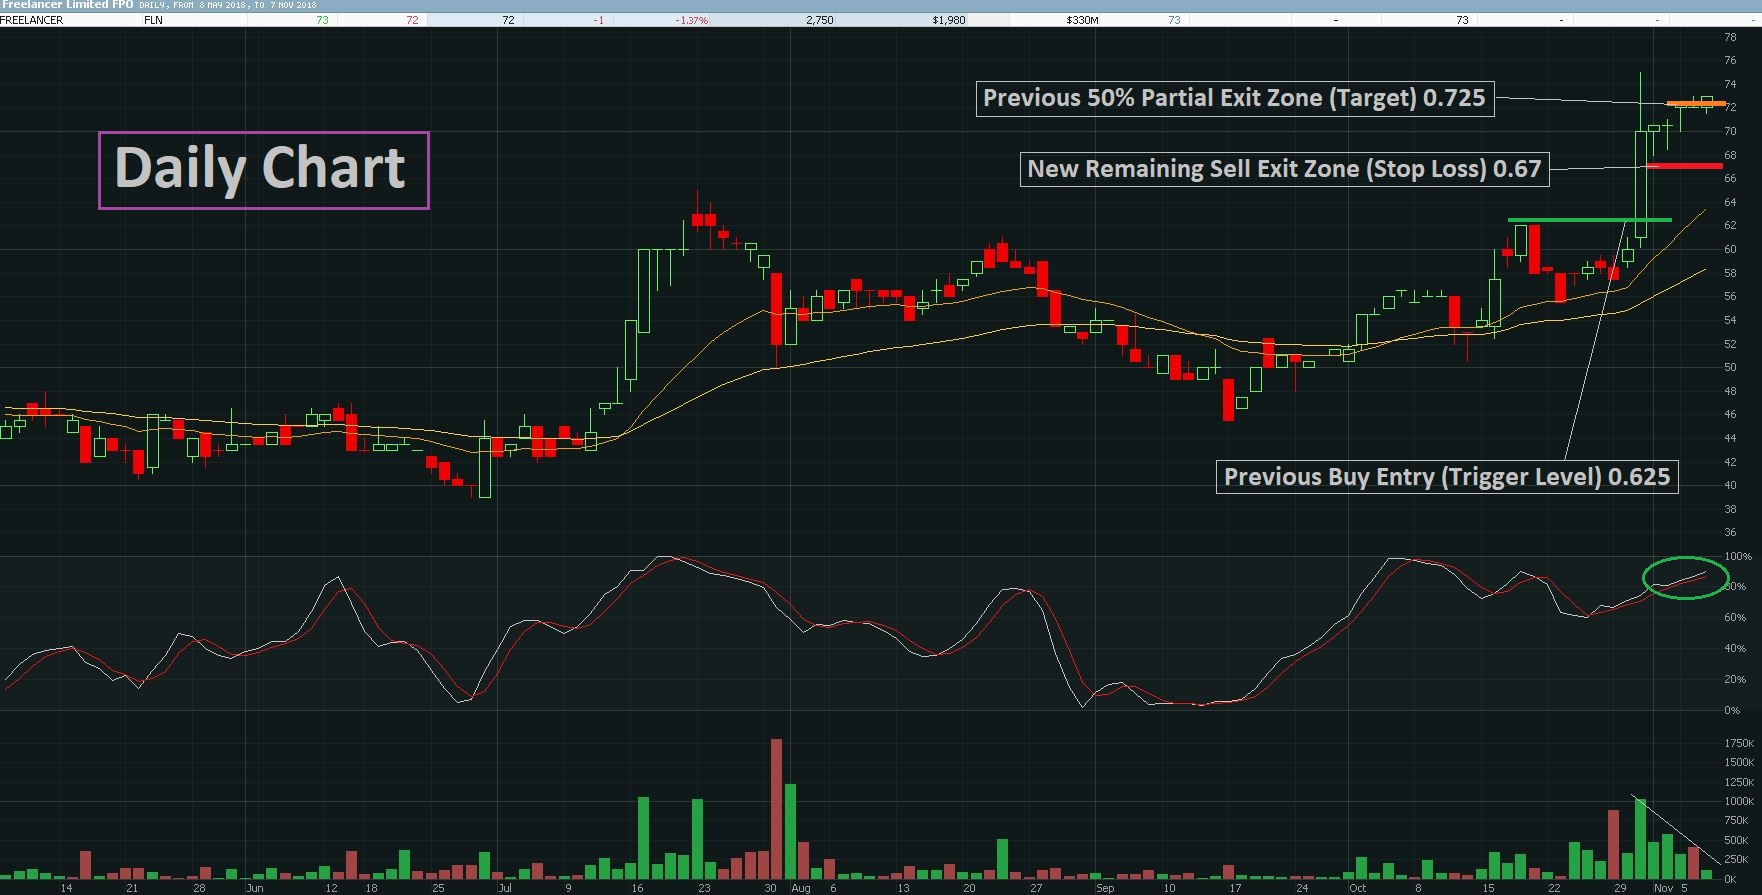Click the Daily Chart label box
Viewport: 1762px width, 895px height.
(264, 170)
